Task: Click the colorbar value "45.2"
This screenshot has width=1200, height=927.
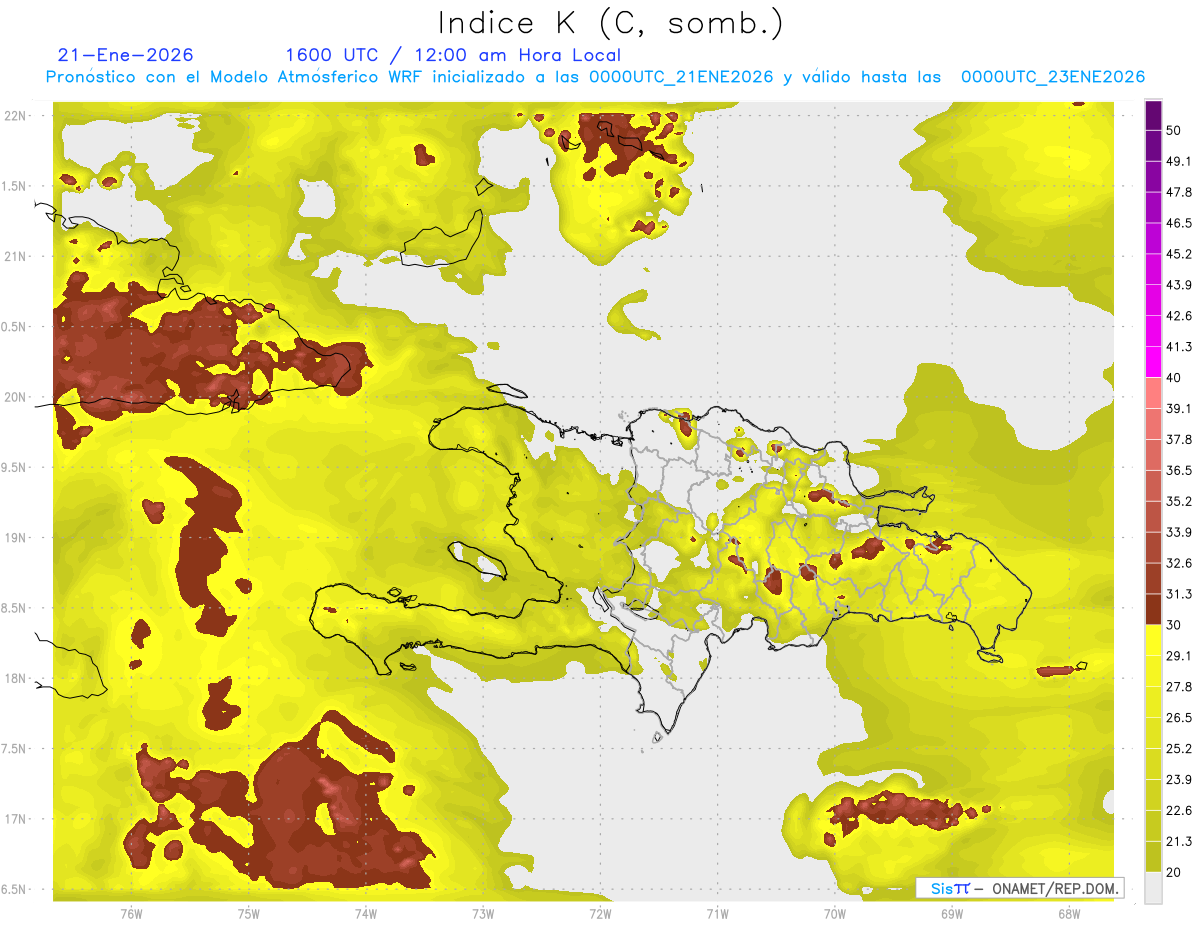Action: (1180, 254)
